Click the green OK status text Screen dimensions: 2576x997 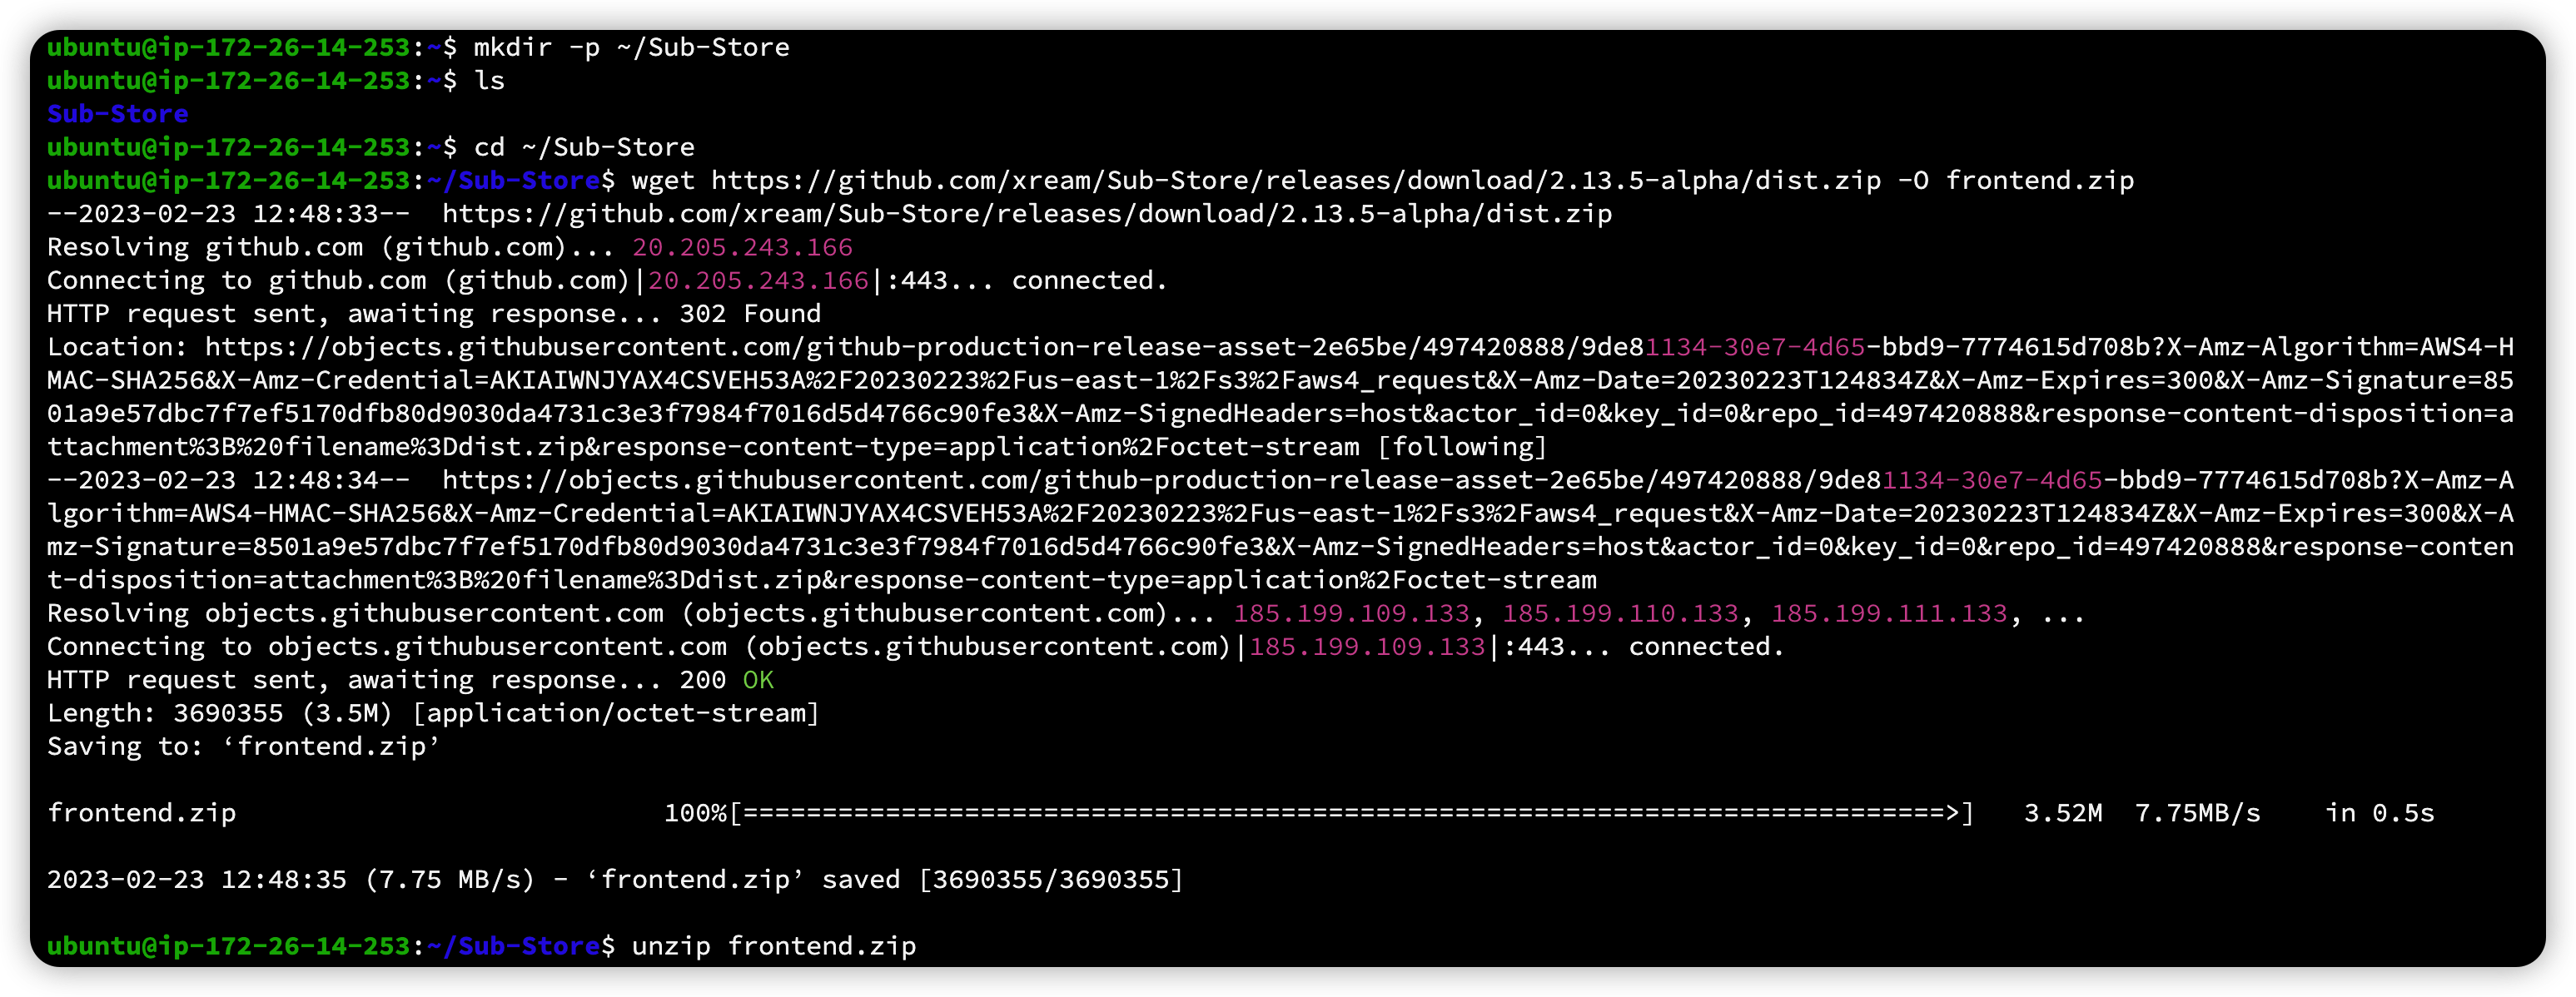(758, 680)
